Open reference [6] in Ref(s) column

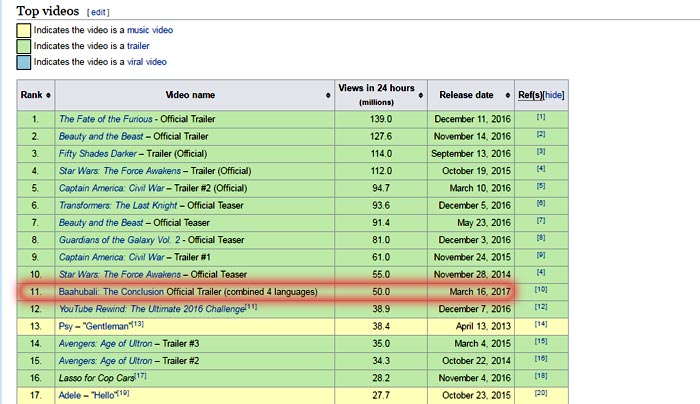tap(541, 203)
